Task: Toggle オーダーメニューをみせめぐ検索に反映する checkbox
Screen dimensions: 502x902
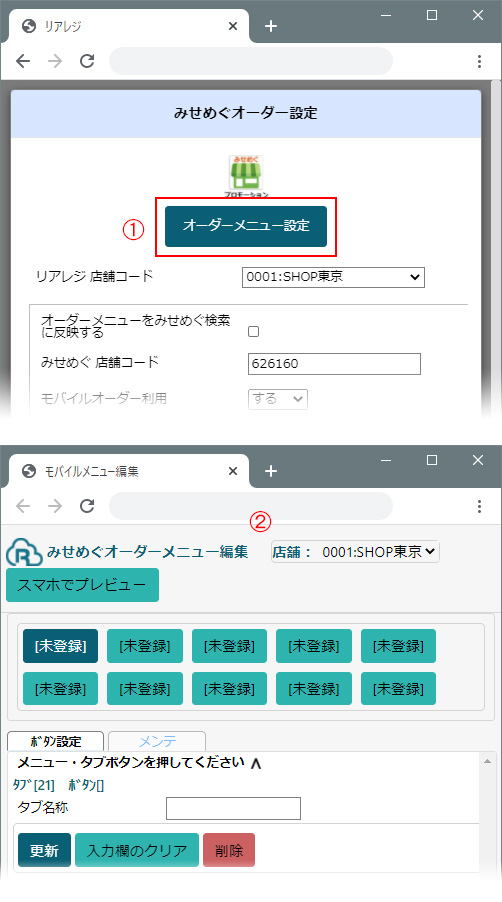Action: click(253, 331)
